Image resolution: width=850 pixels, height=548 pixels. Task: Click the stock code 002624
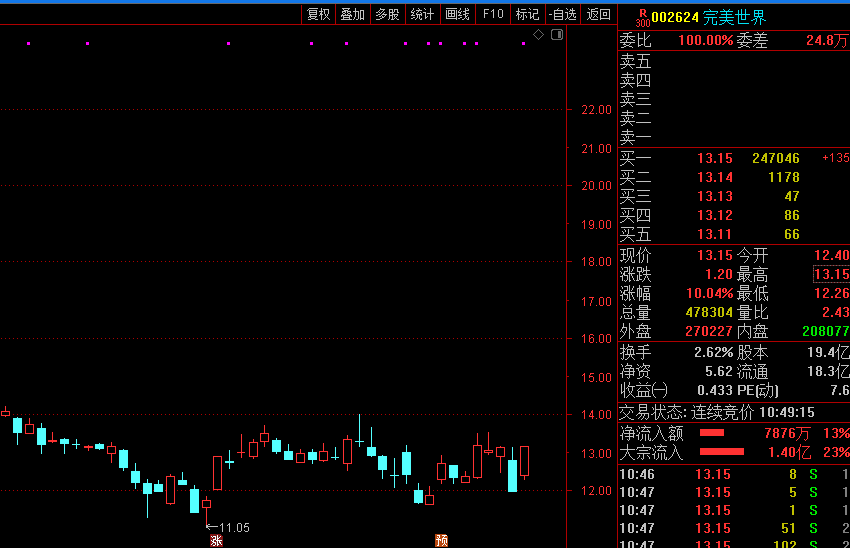point(675,17)
